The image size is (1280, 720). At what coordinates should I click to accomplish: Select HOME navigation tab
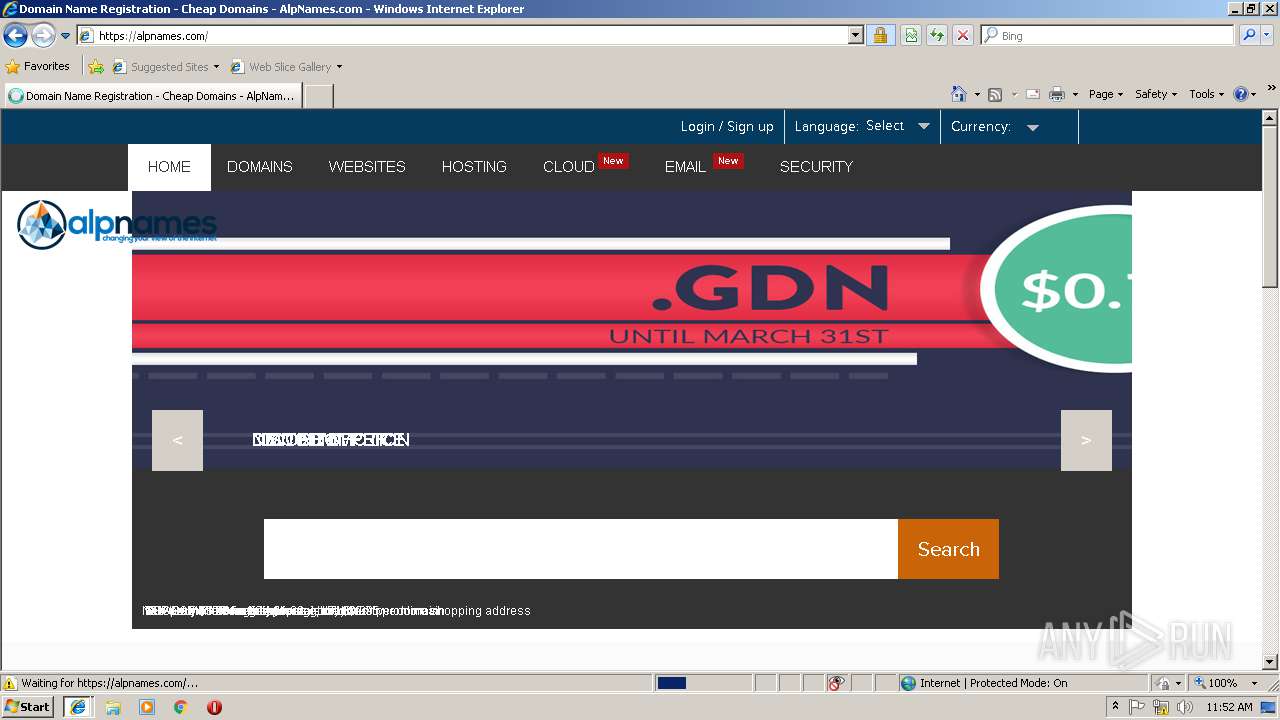(169, 167)
